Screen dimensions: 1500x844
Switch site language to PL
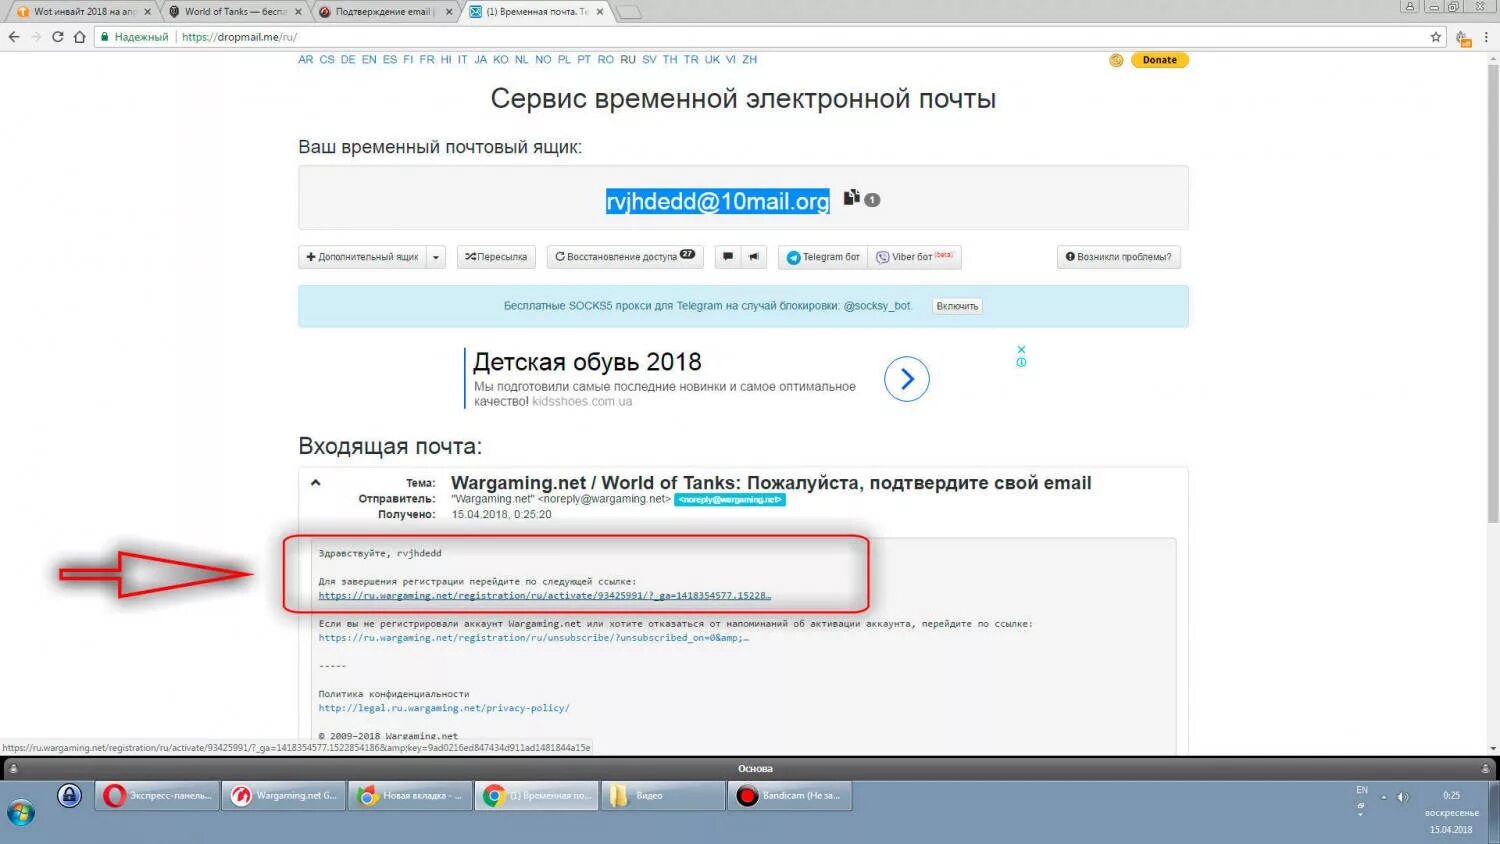pyautogui.click(x=564, y=60)
